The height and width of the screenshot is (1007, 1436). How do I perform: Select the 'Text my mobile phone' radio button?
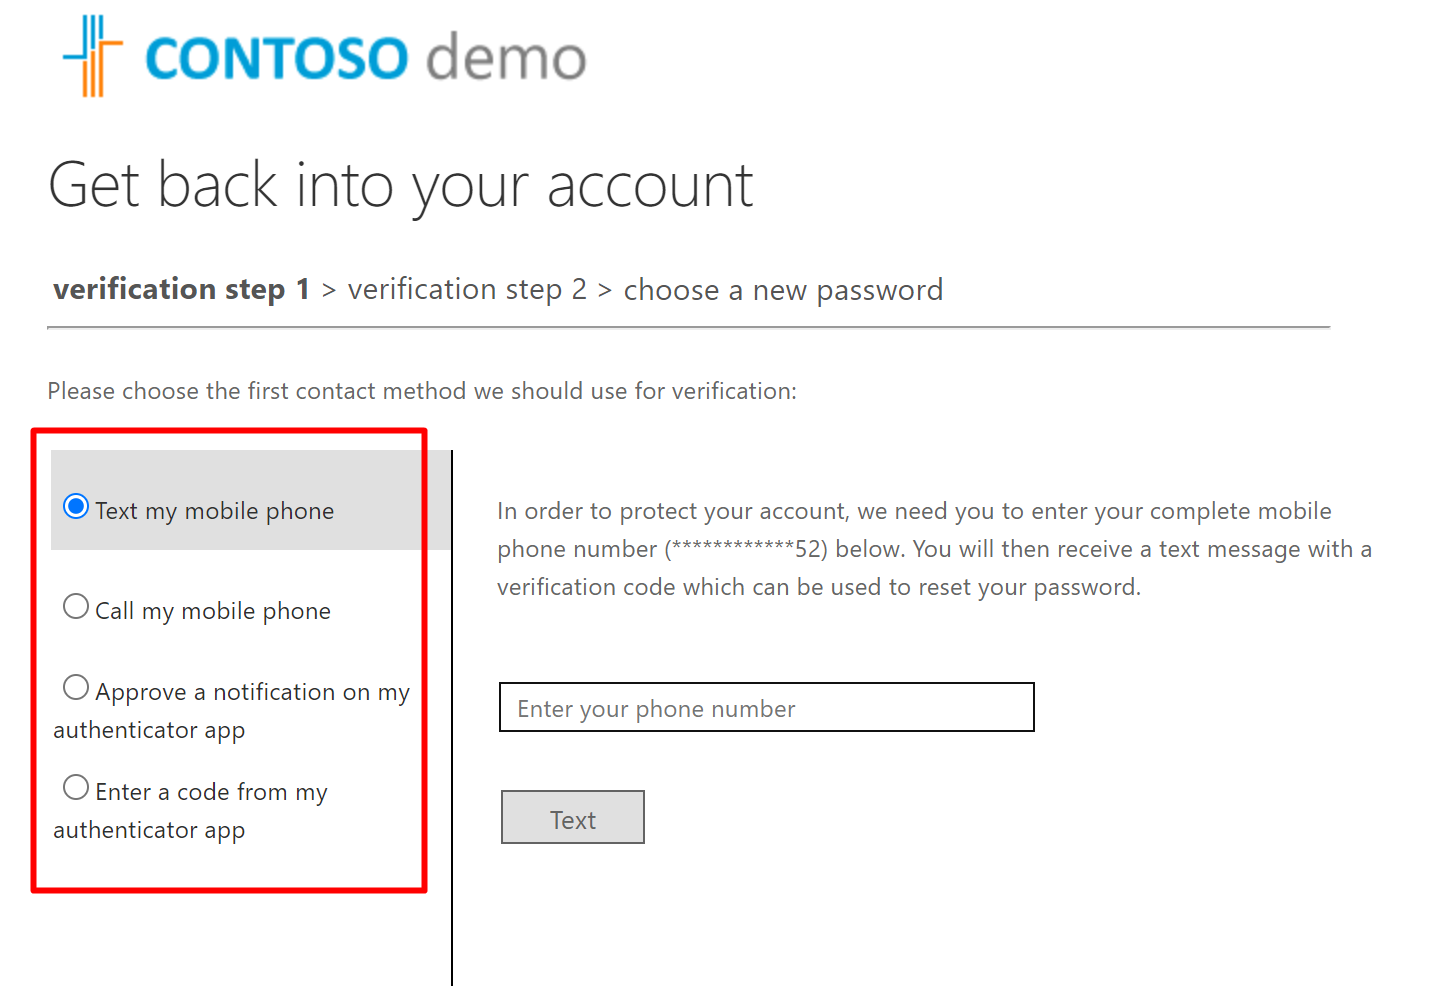point(76,507)
